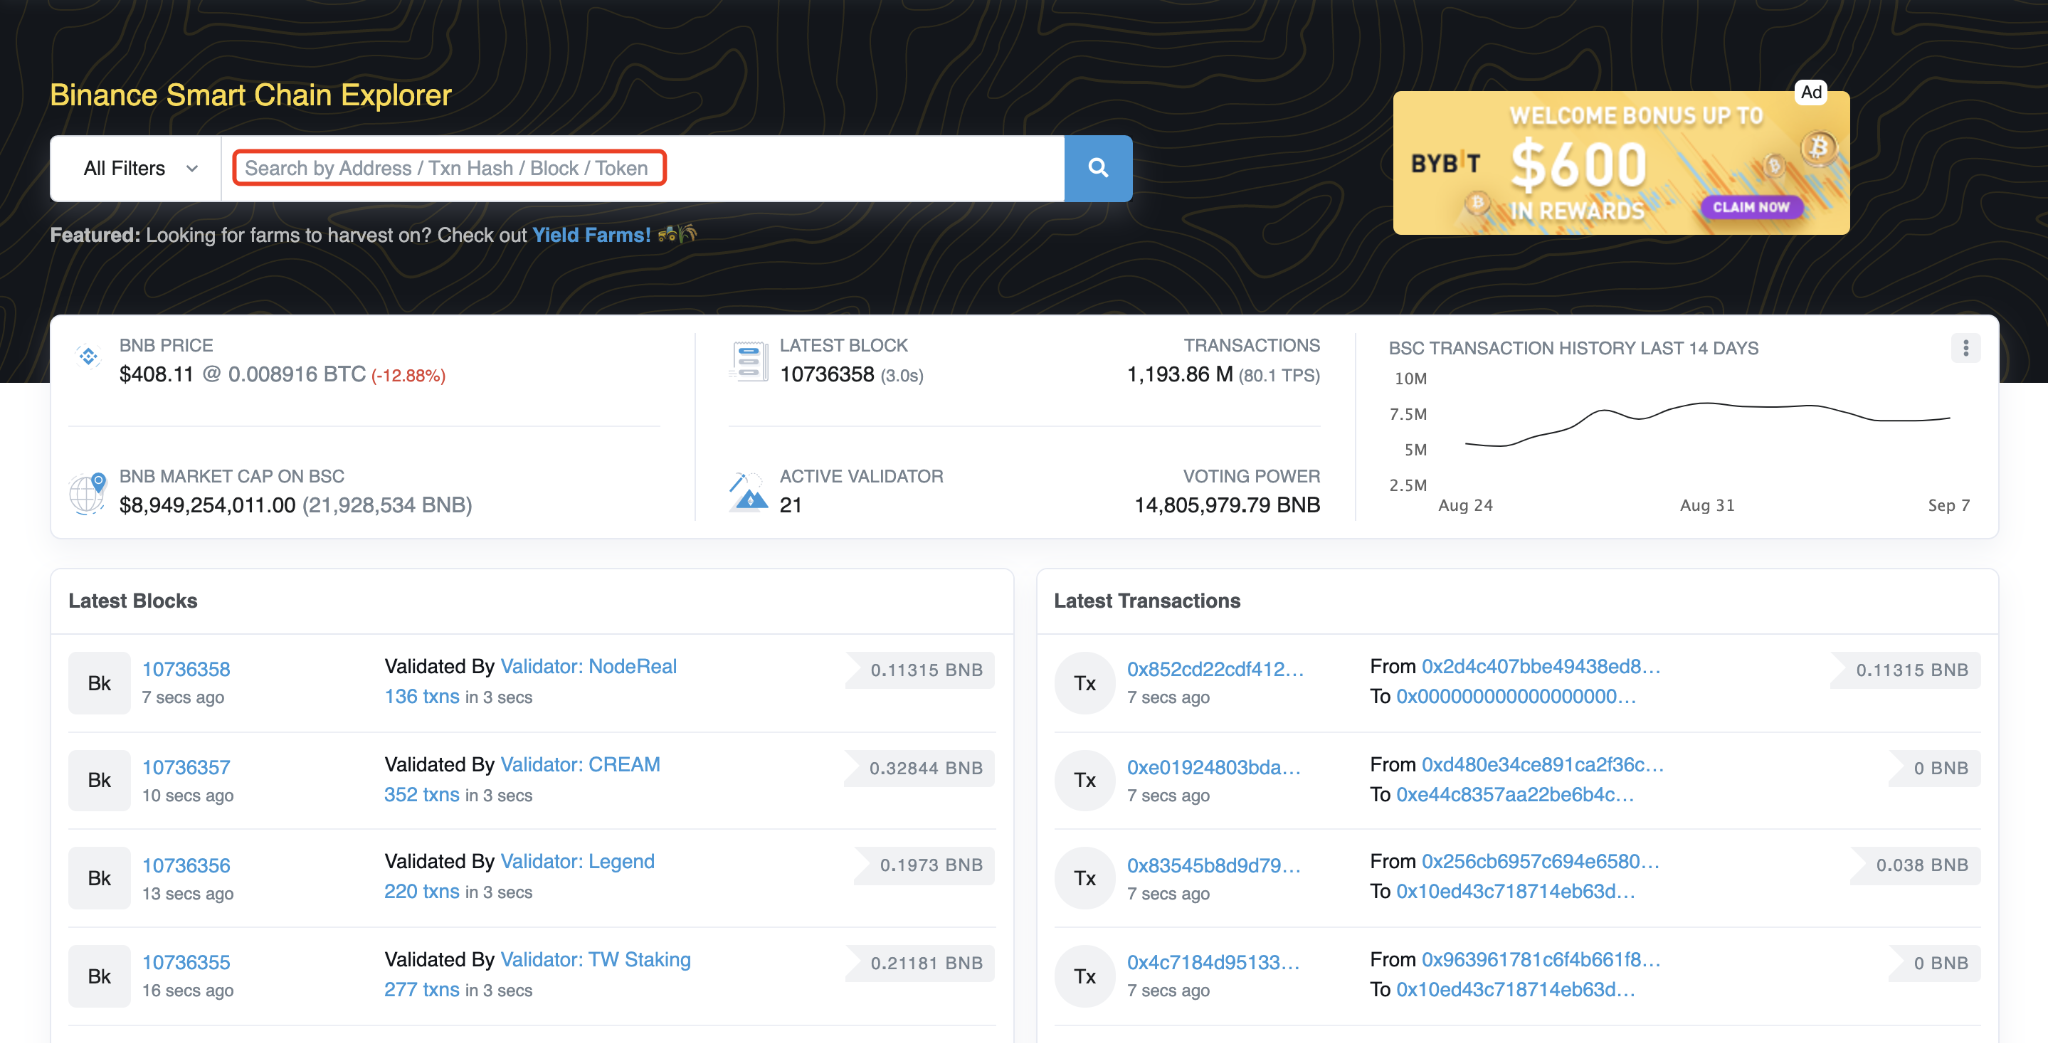The image size is (2048, 1043).
Task: Open block 10736355 details
Action: coord(186,962)
